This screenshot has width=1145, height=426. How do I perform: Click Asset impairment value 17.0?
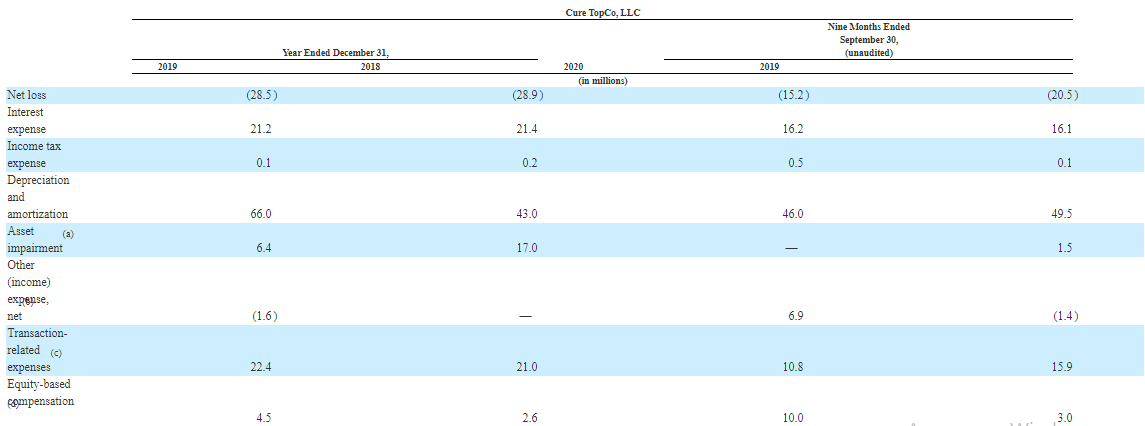click(x=527, y=248)
